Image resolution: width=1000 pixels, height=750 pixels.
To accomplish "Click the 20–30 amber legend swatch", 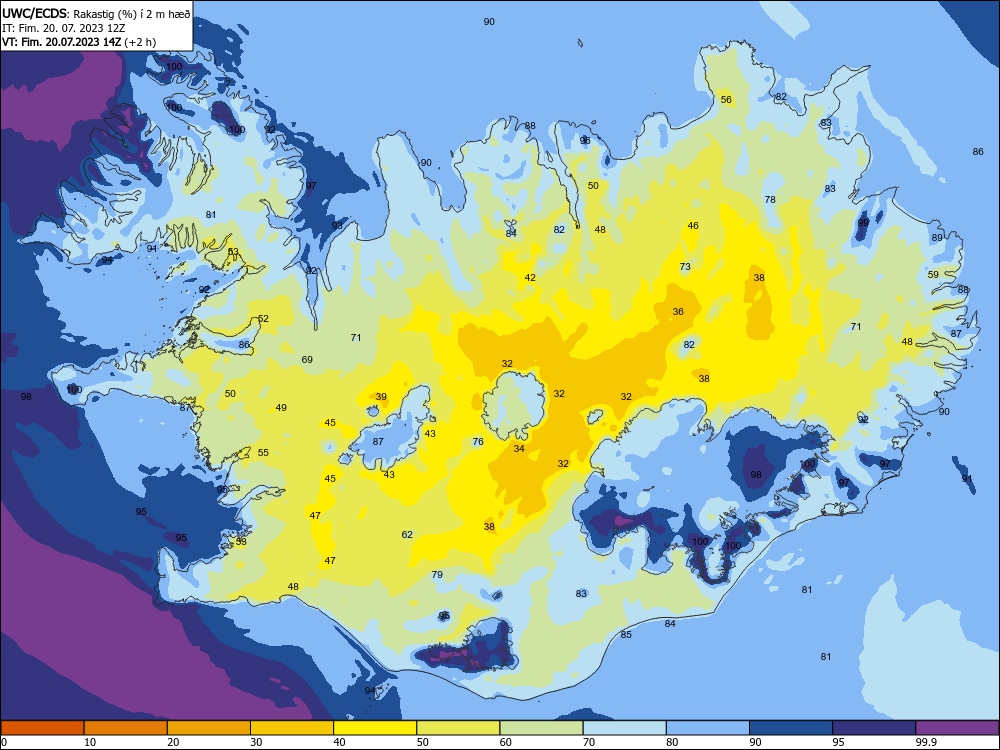I will pyautogui.click(x=209, y=728).
